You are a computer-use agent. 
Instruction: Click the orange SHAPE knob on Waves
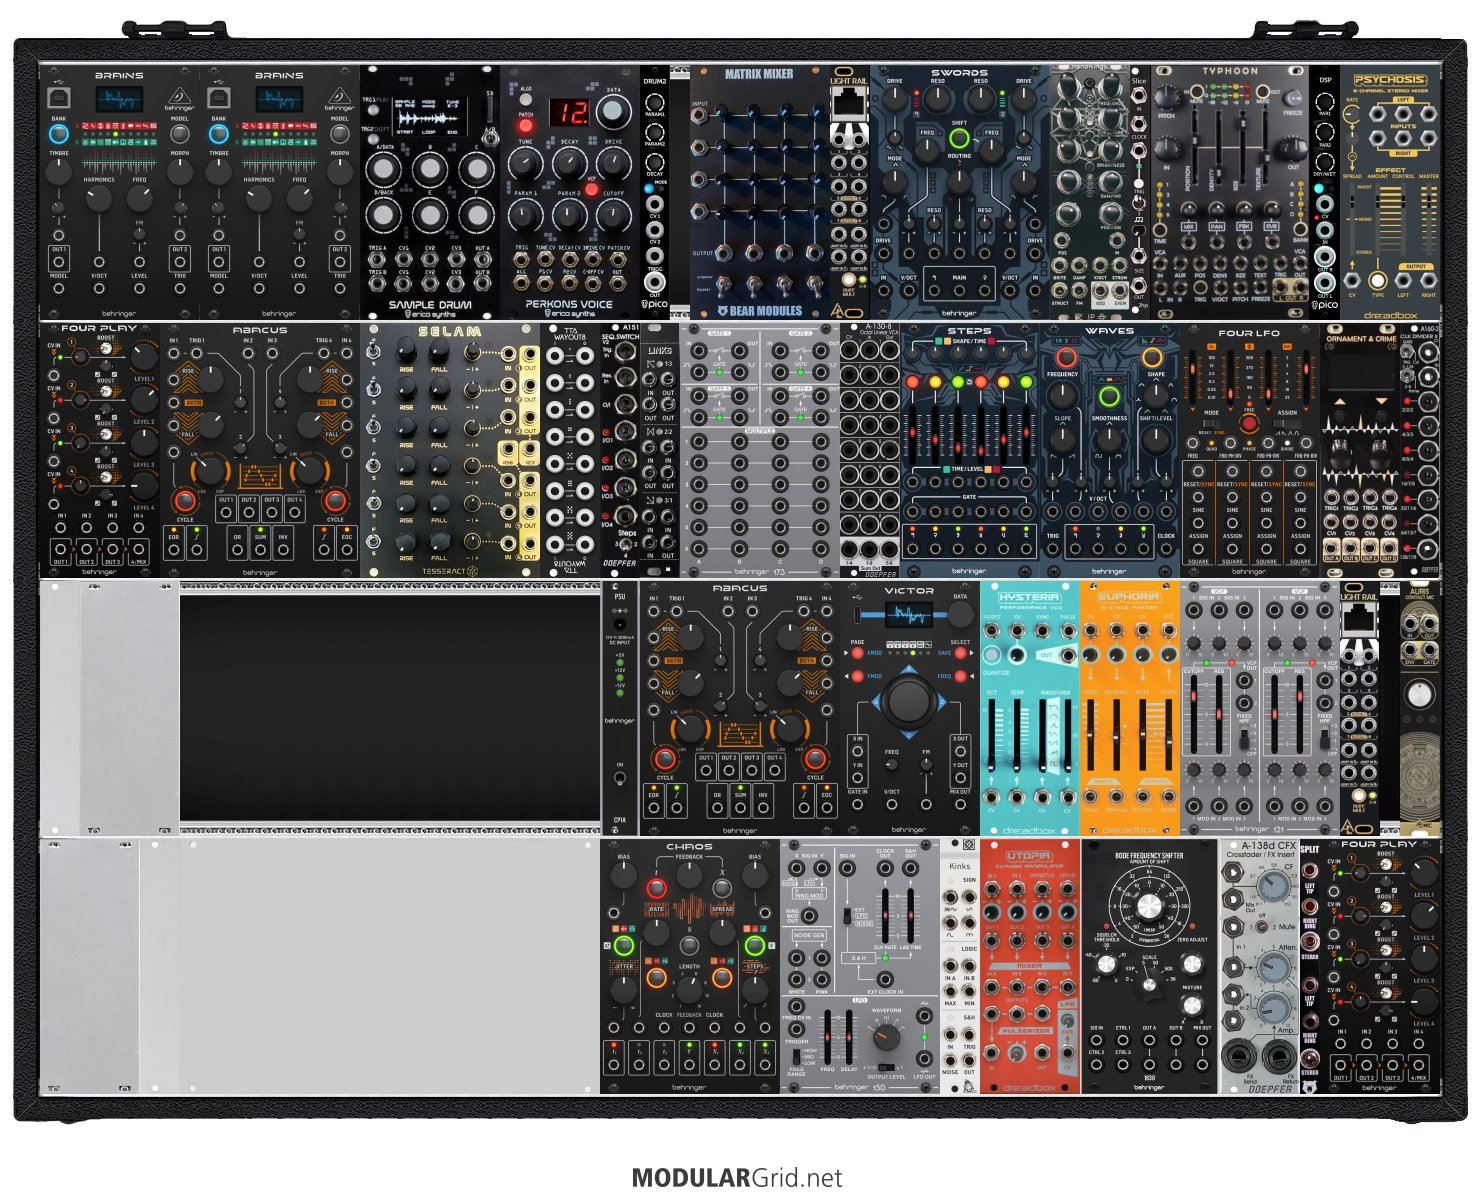click(x=1153, y=357)
